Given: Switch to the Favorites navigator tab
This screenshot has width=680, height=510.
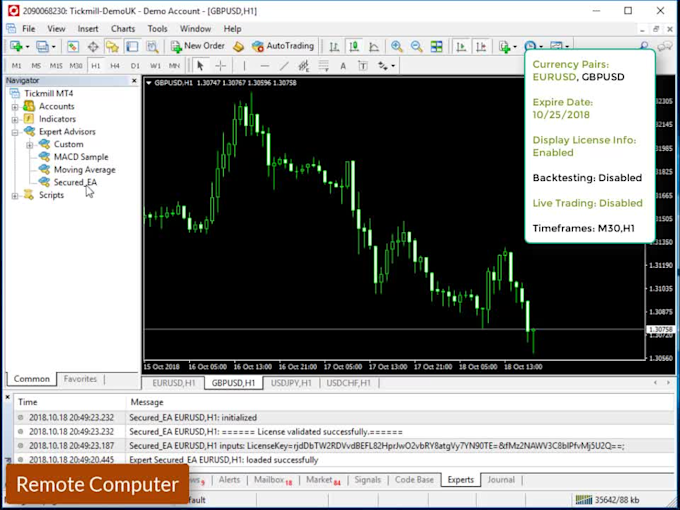Looking at the screenshot, I should click(x=80, y=379).
